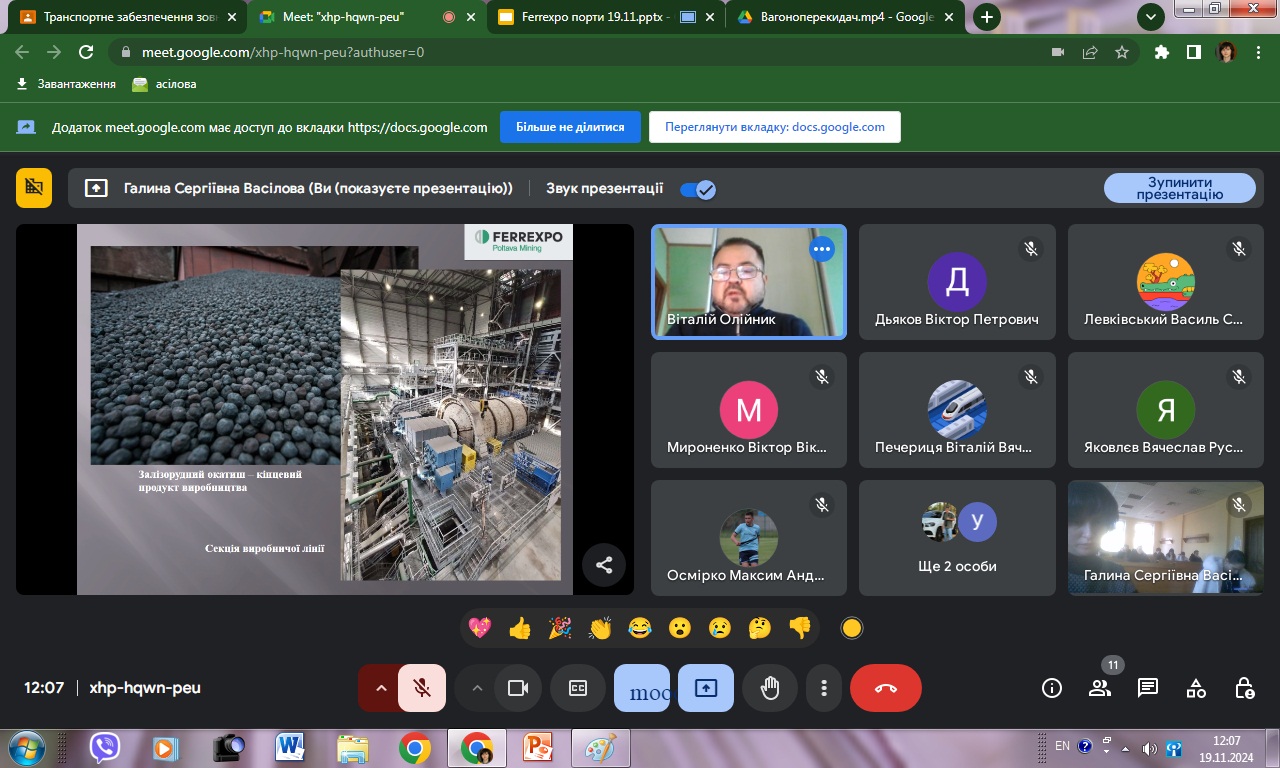Show participants list people icon
This screenshot has height=768, width=1280.
(1100, 688)
